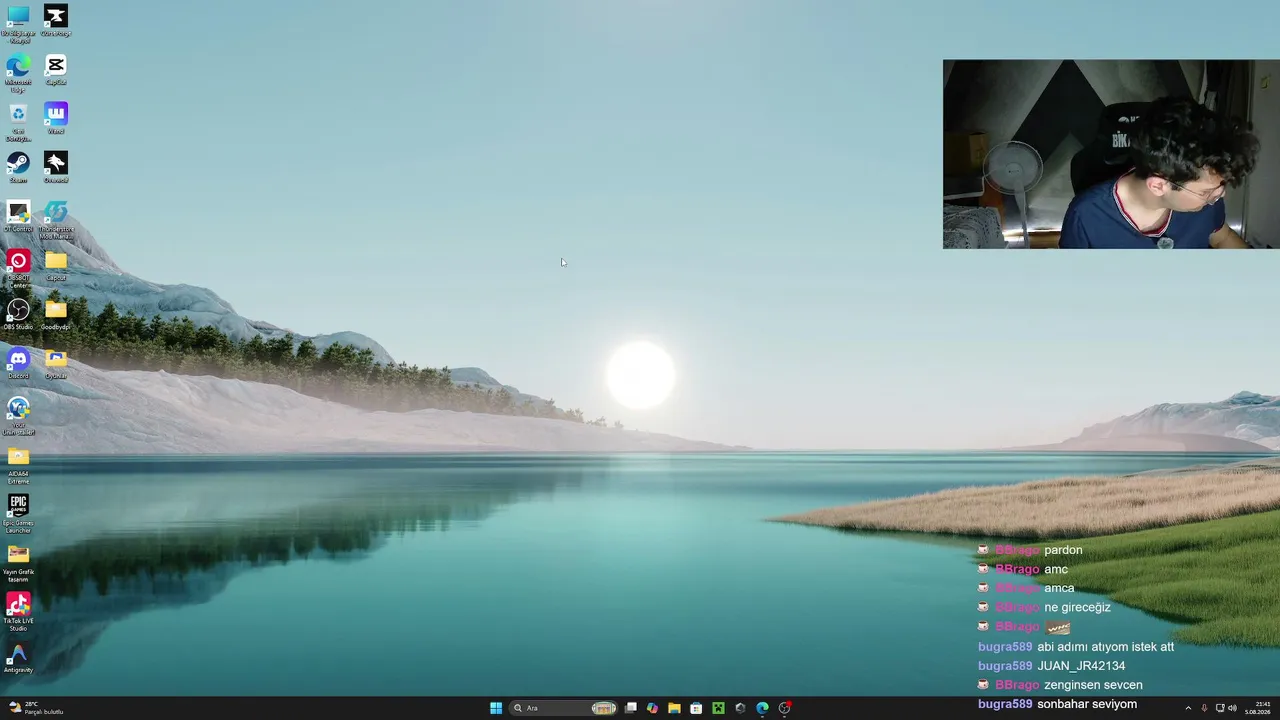Image resolution: width=1280 pixels, height=720 pixels.
Task: Select the DT Control desktop icon
Action: coord(18,216)
